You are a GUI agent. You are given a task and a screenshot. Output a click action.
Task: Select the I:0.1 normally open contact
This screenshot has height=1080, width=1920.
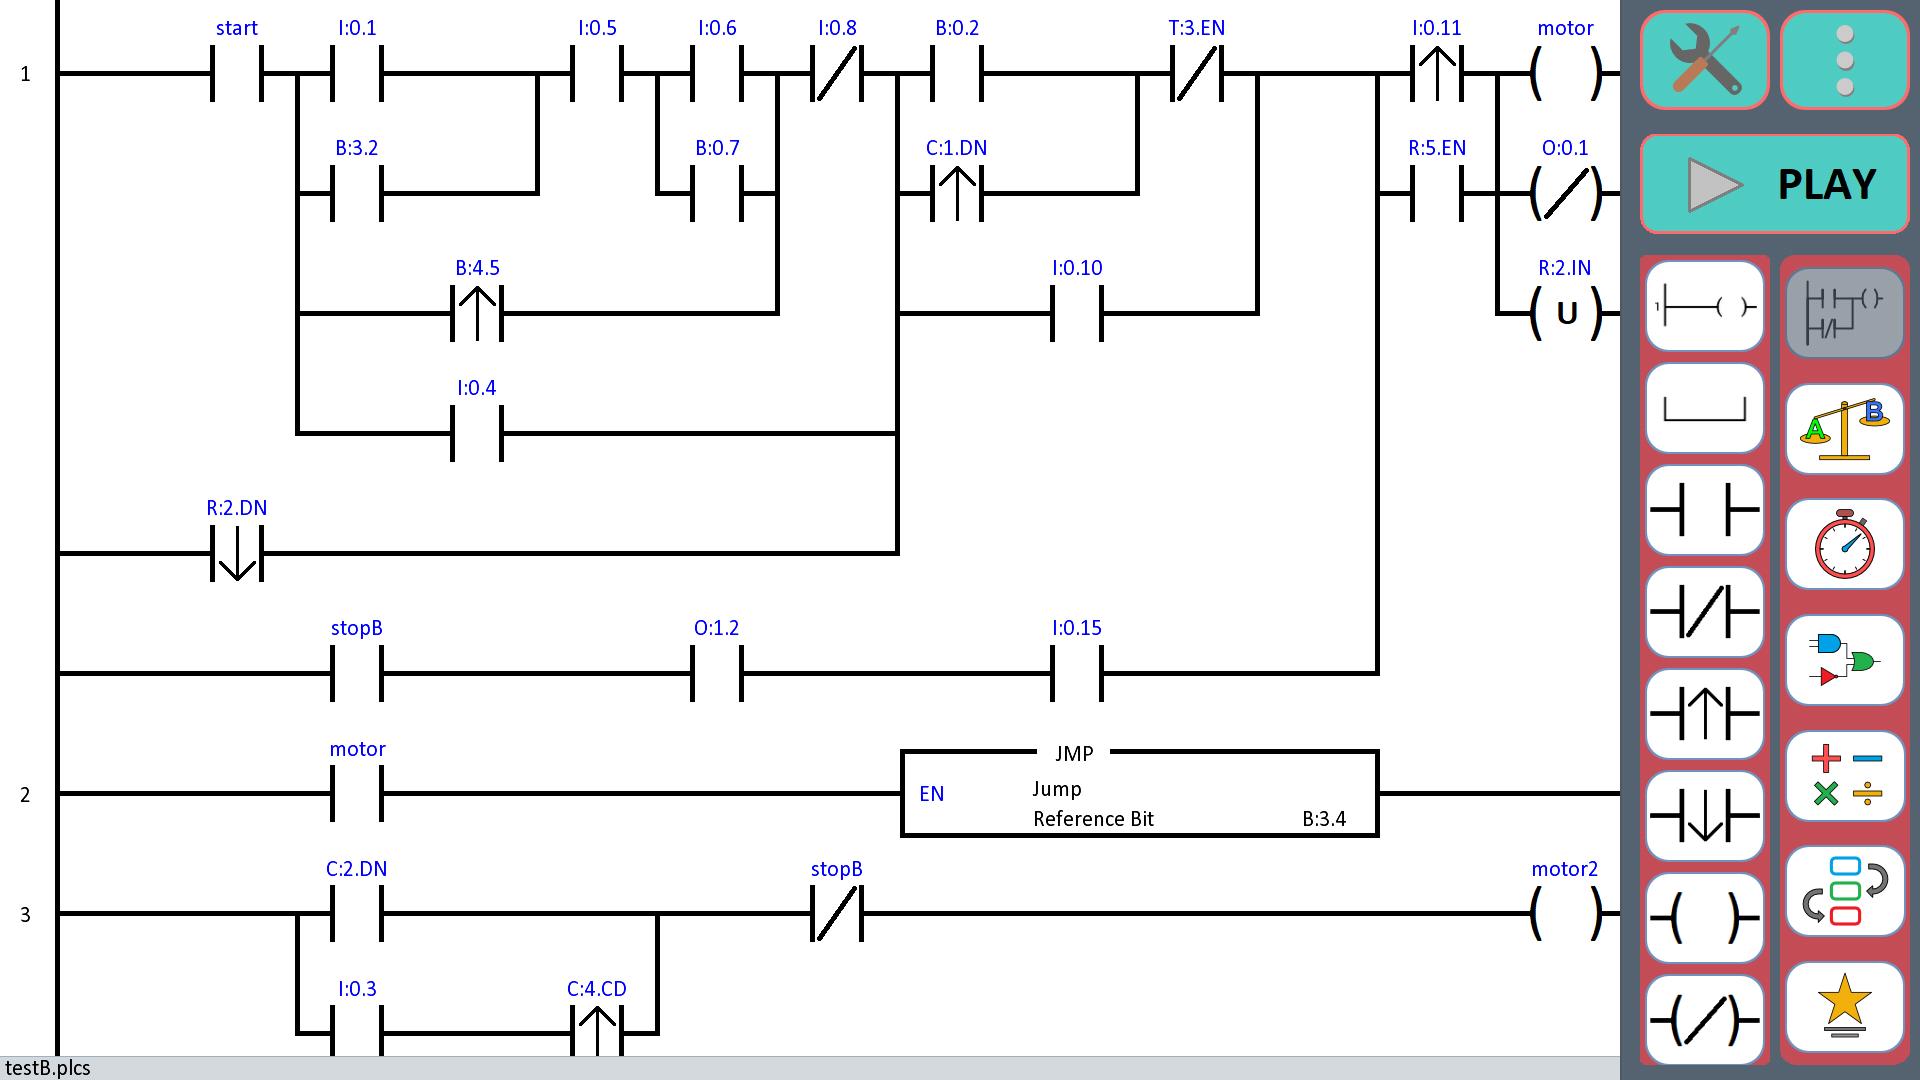point(357,74)
